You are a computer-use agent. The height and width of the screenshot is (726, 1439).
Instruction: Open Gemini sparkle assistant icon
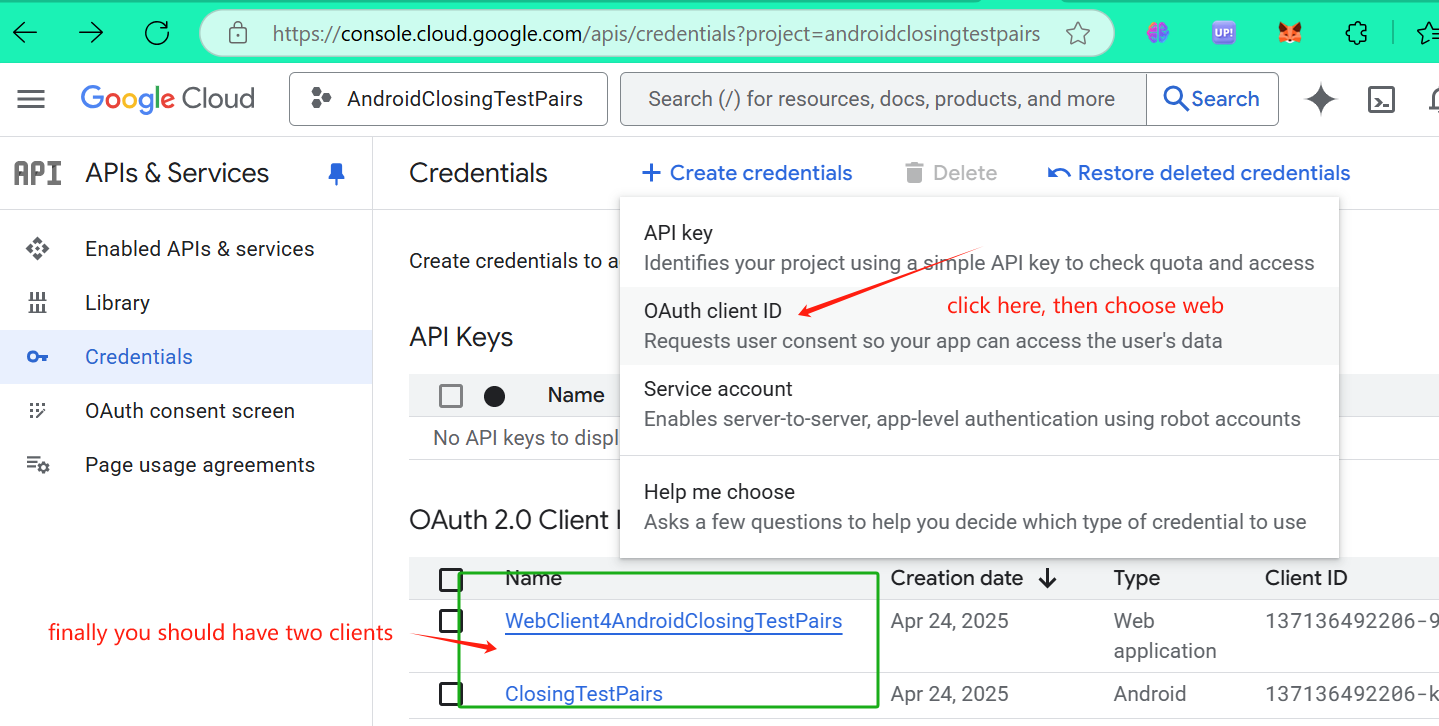pyautogui.click(x=1321, y=99)
